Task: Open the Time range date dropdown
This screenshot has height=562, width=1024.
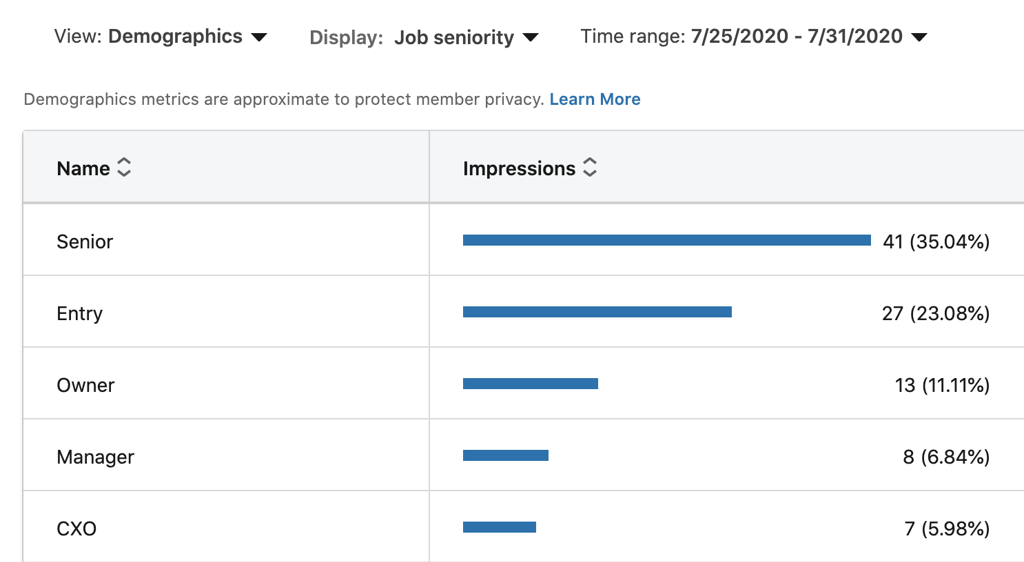Action: [754, 37]
